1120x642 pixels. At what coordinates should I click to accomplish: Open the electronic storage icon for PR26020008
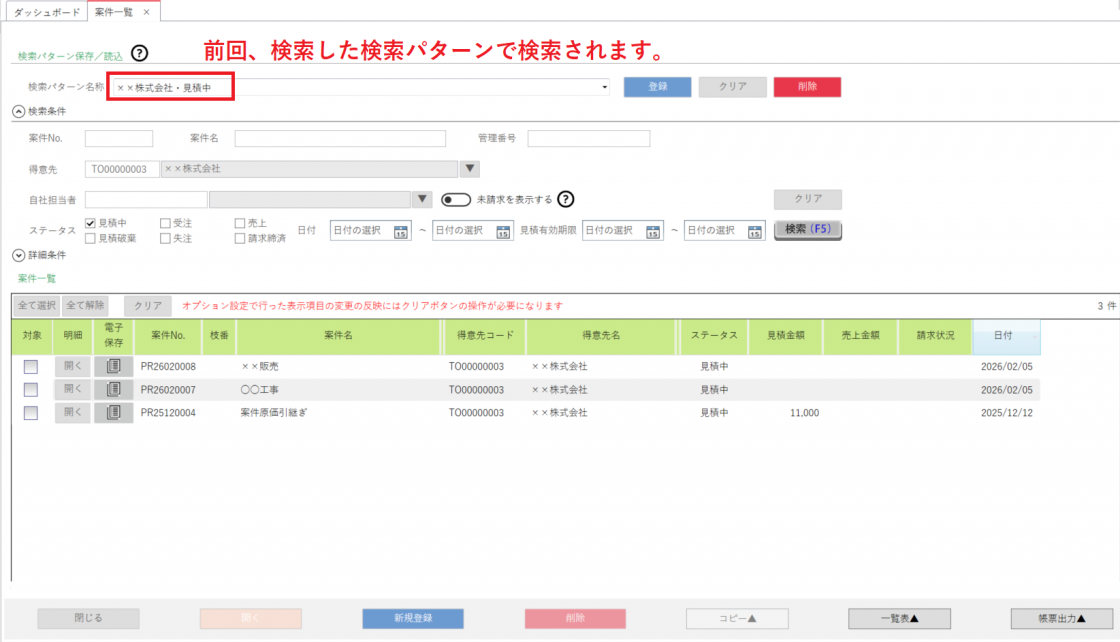(113, 367)
